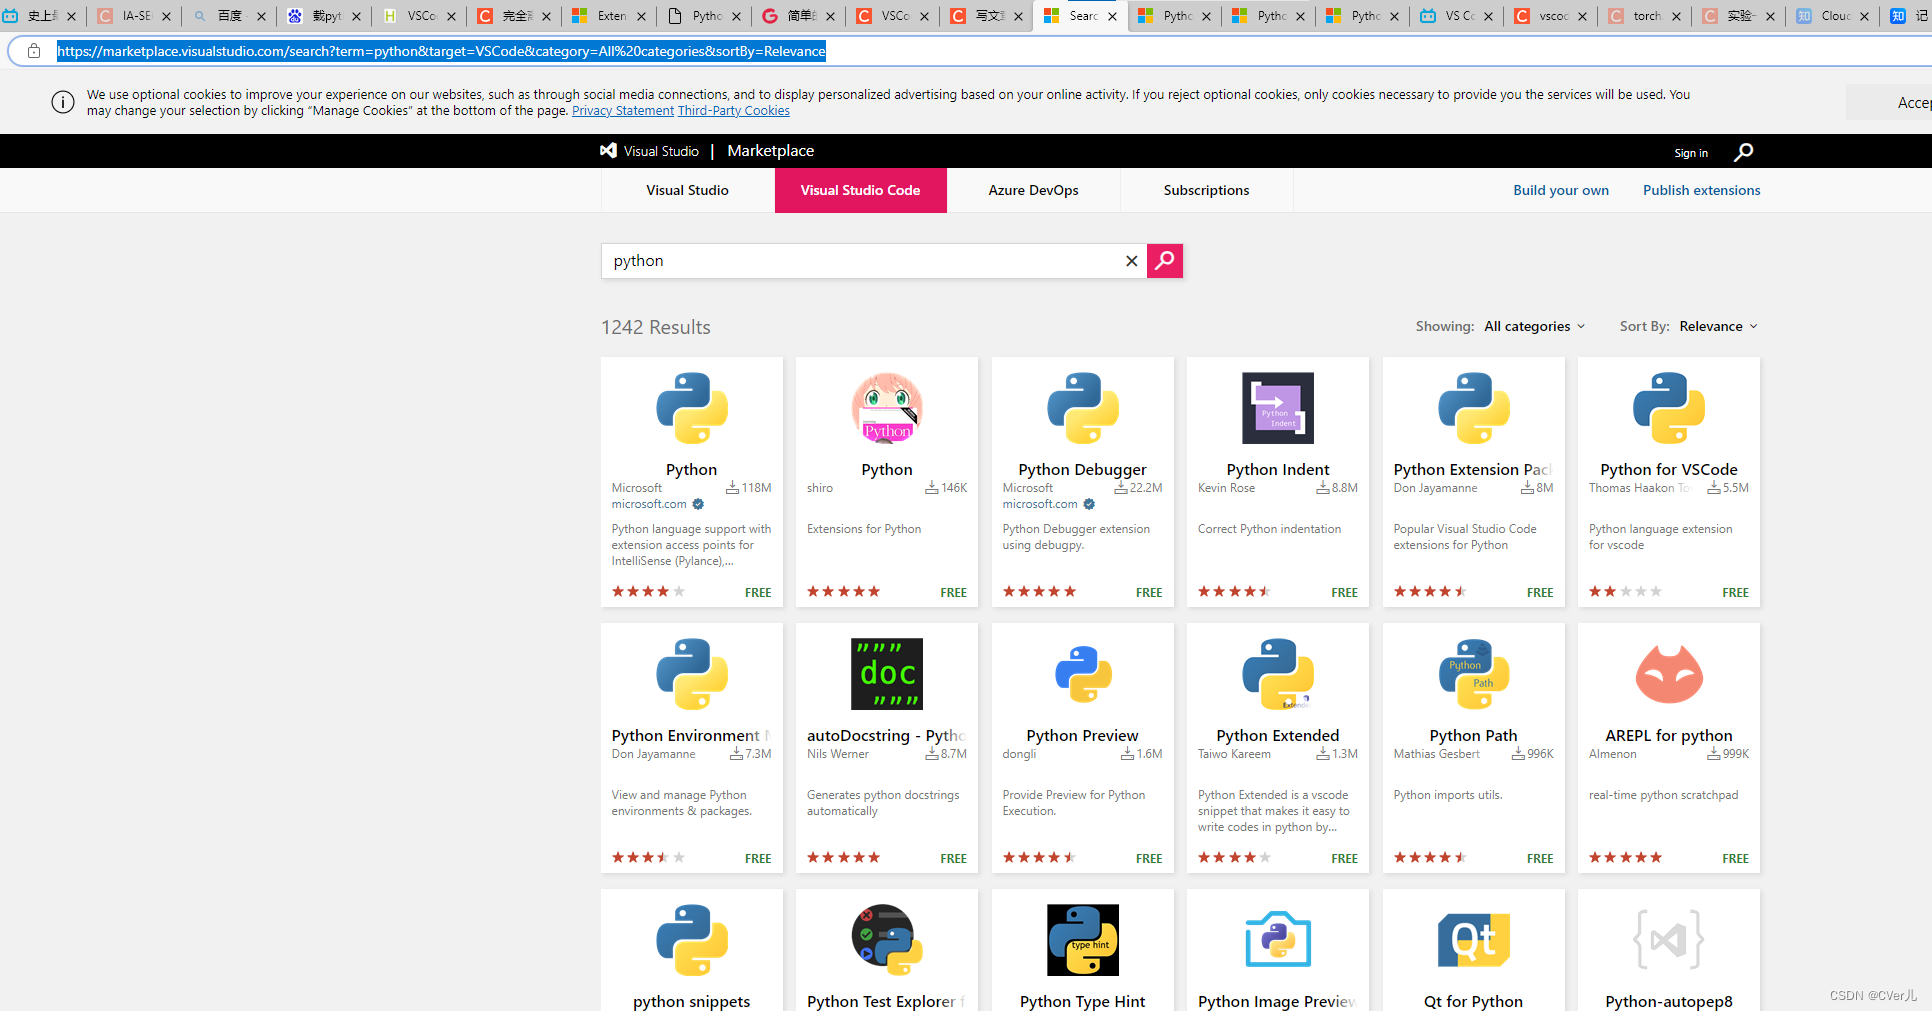Click the Don Jayamanne publisher on Extension Pack
This screenshot has width=1932, height=1011.
tap(1435, 488)
